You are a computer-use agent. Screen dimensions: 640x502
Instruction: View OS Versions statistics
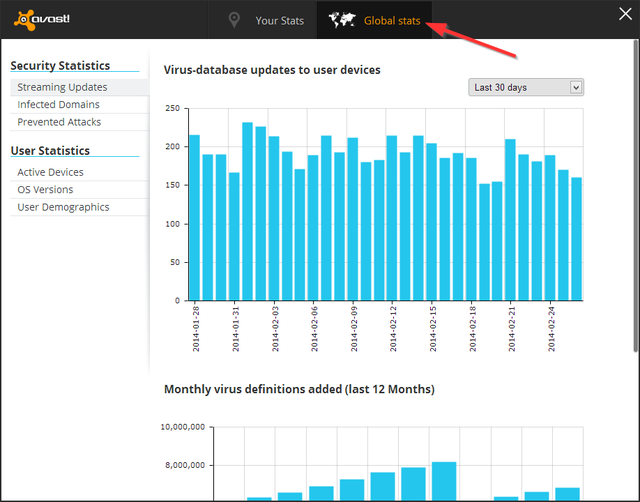click(x=80, y=189)
